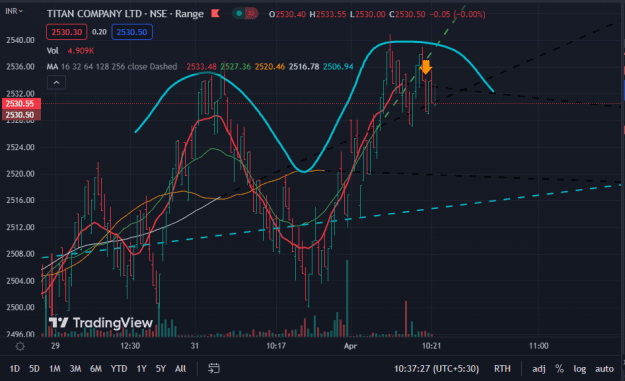The width and height of the screenshot is (625, 381).
Task: Click the 2530.55 red price label on axis
Action: pyautogui.click(x=21, y=104)
